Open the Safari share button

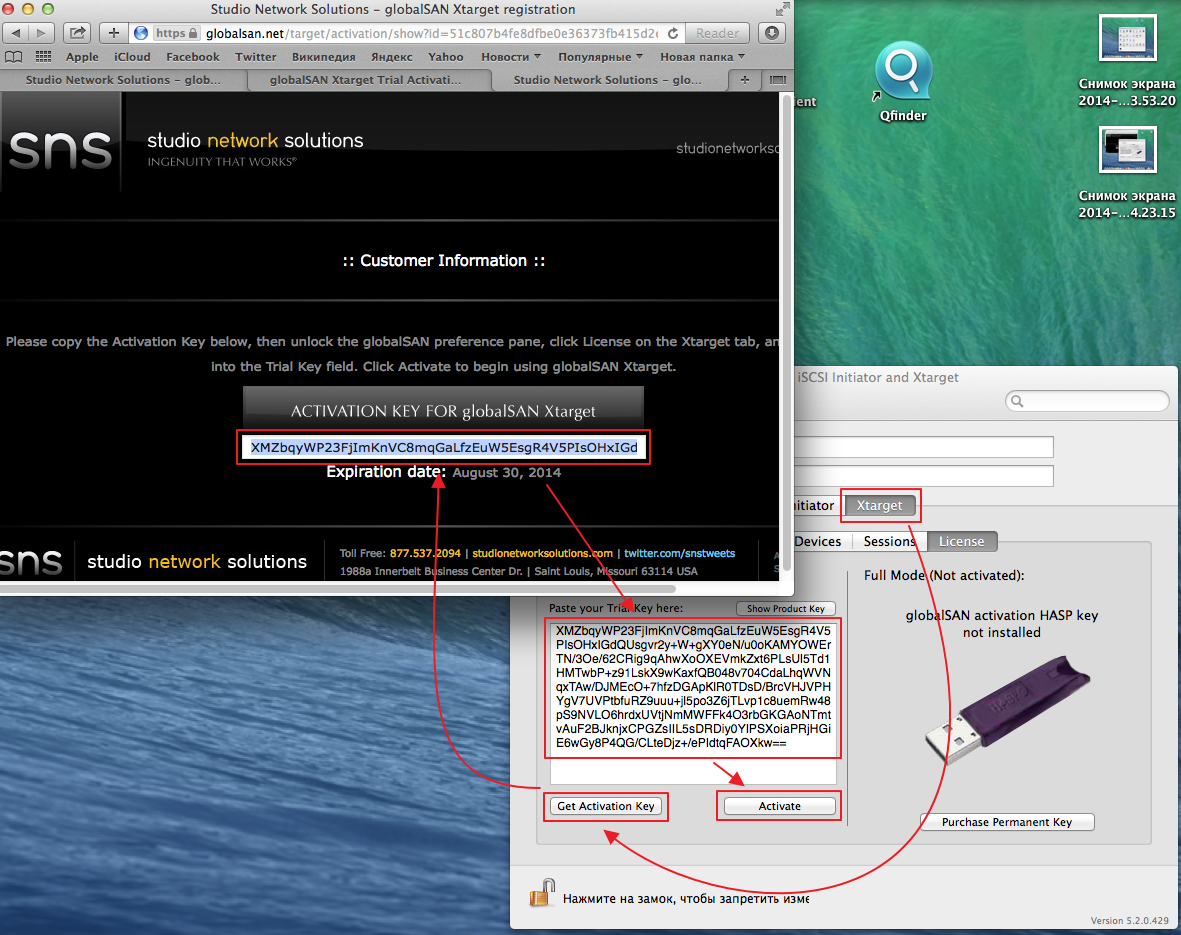click(x=77, y=33)
